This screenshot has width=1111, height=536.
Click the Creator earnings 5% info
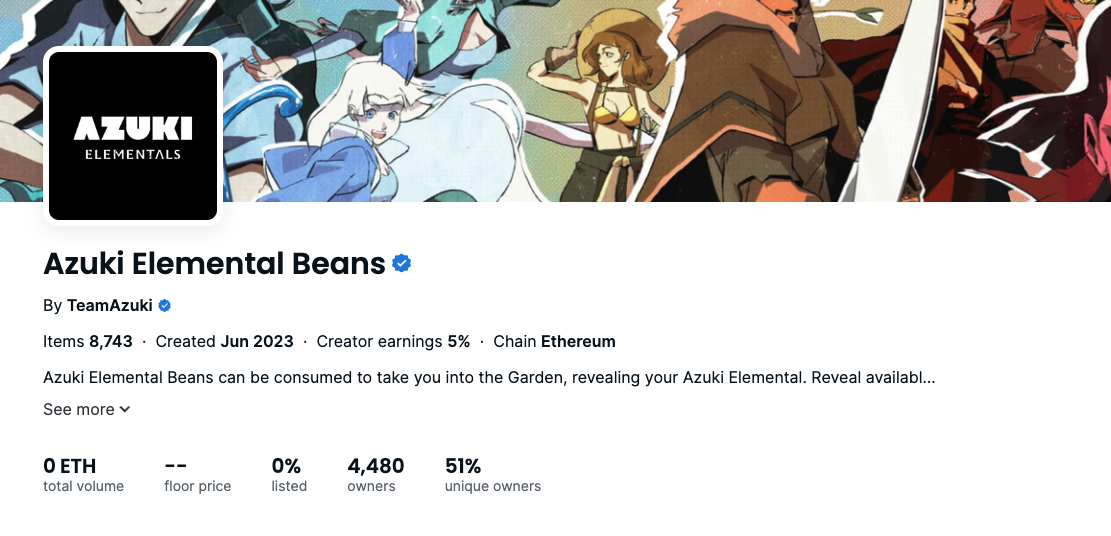tap(393, 341)
